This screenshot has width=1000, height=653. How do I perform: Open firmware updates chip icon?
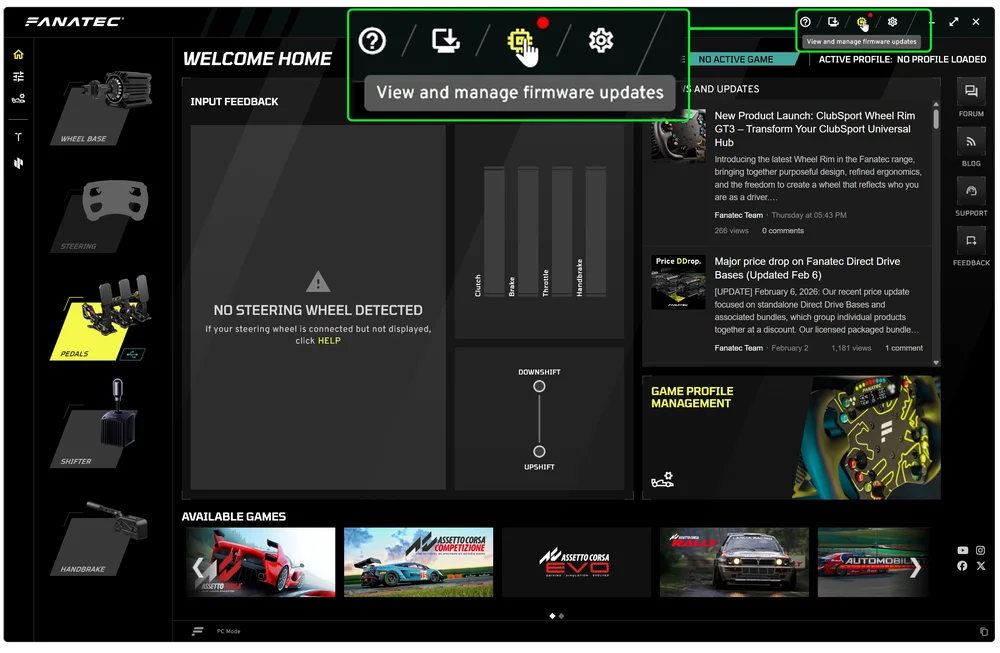coord(862,23)
